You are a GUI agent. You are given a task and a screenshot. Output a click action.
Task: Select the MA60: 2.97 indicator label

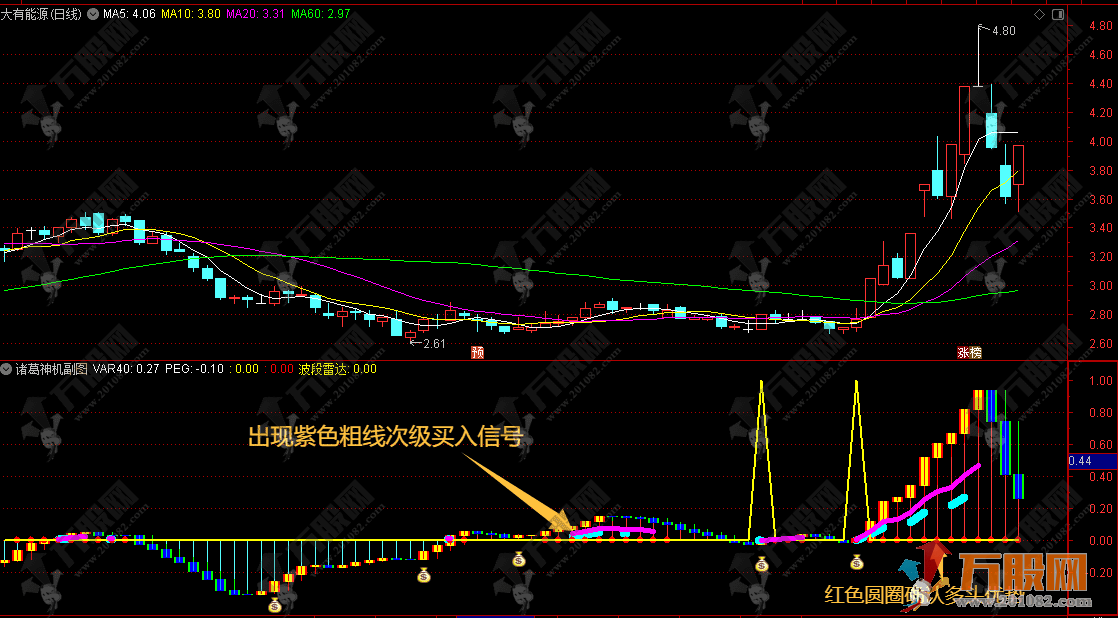pyautogui.click(x=320, y=14)
